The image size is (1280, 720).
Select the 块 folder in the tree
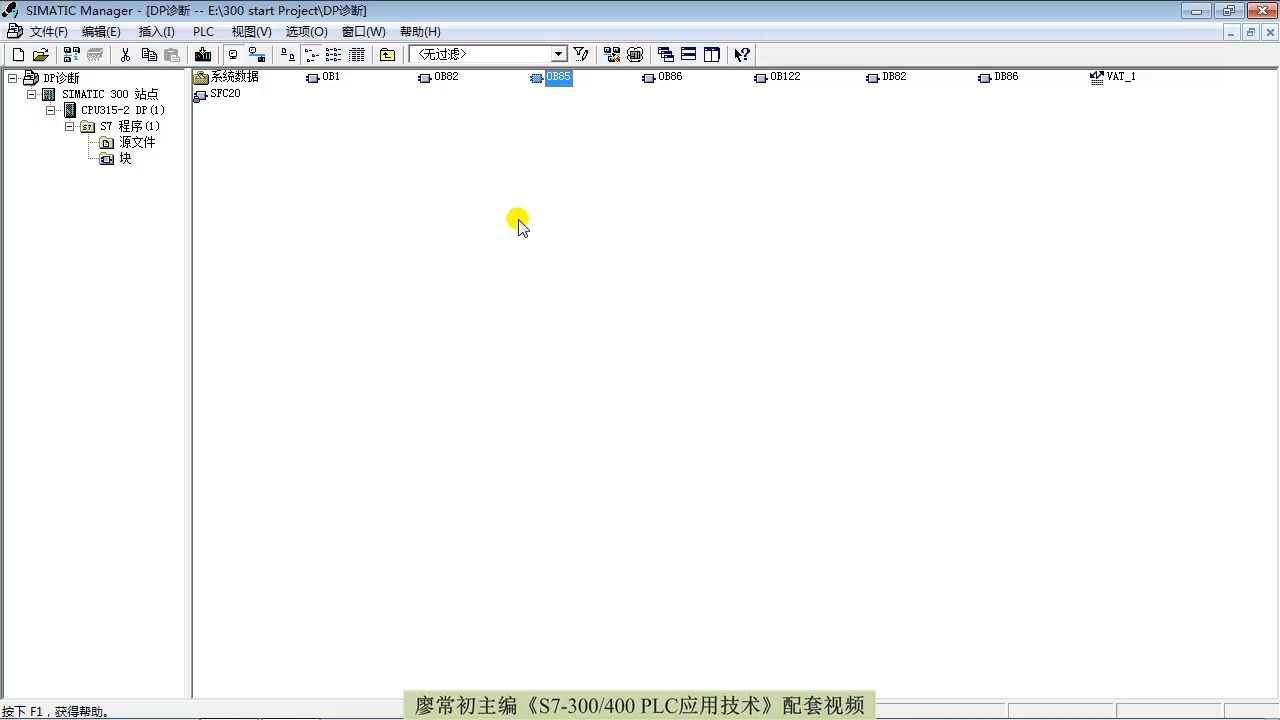(125, 158)
